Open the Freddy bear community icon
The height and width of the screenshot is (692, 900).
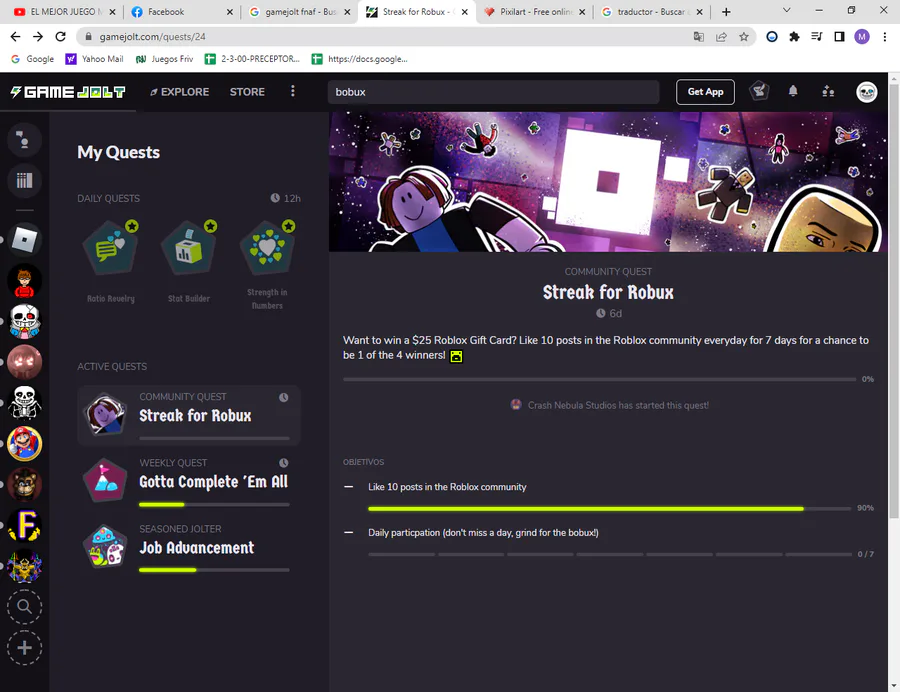tap(24, 484)
